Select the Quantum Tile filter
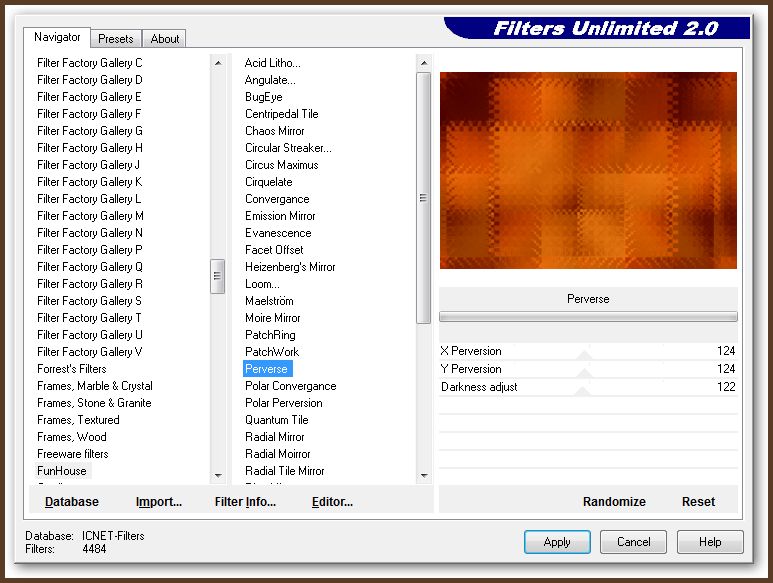The height and width of the screenshot is (583, 773). point(277,420)
